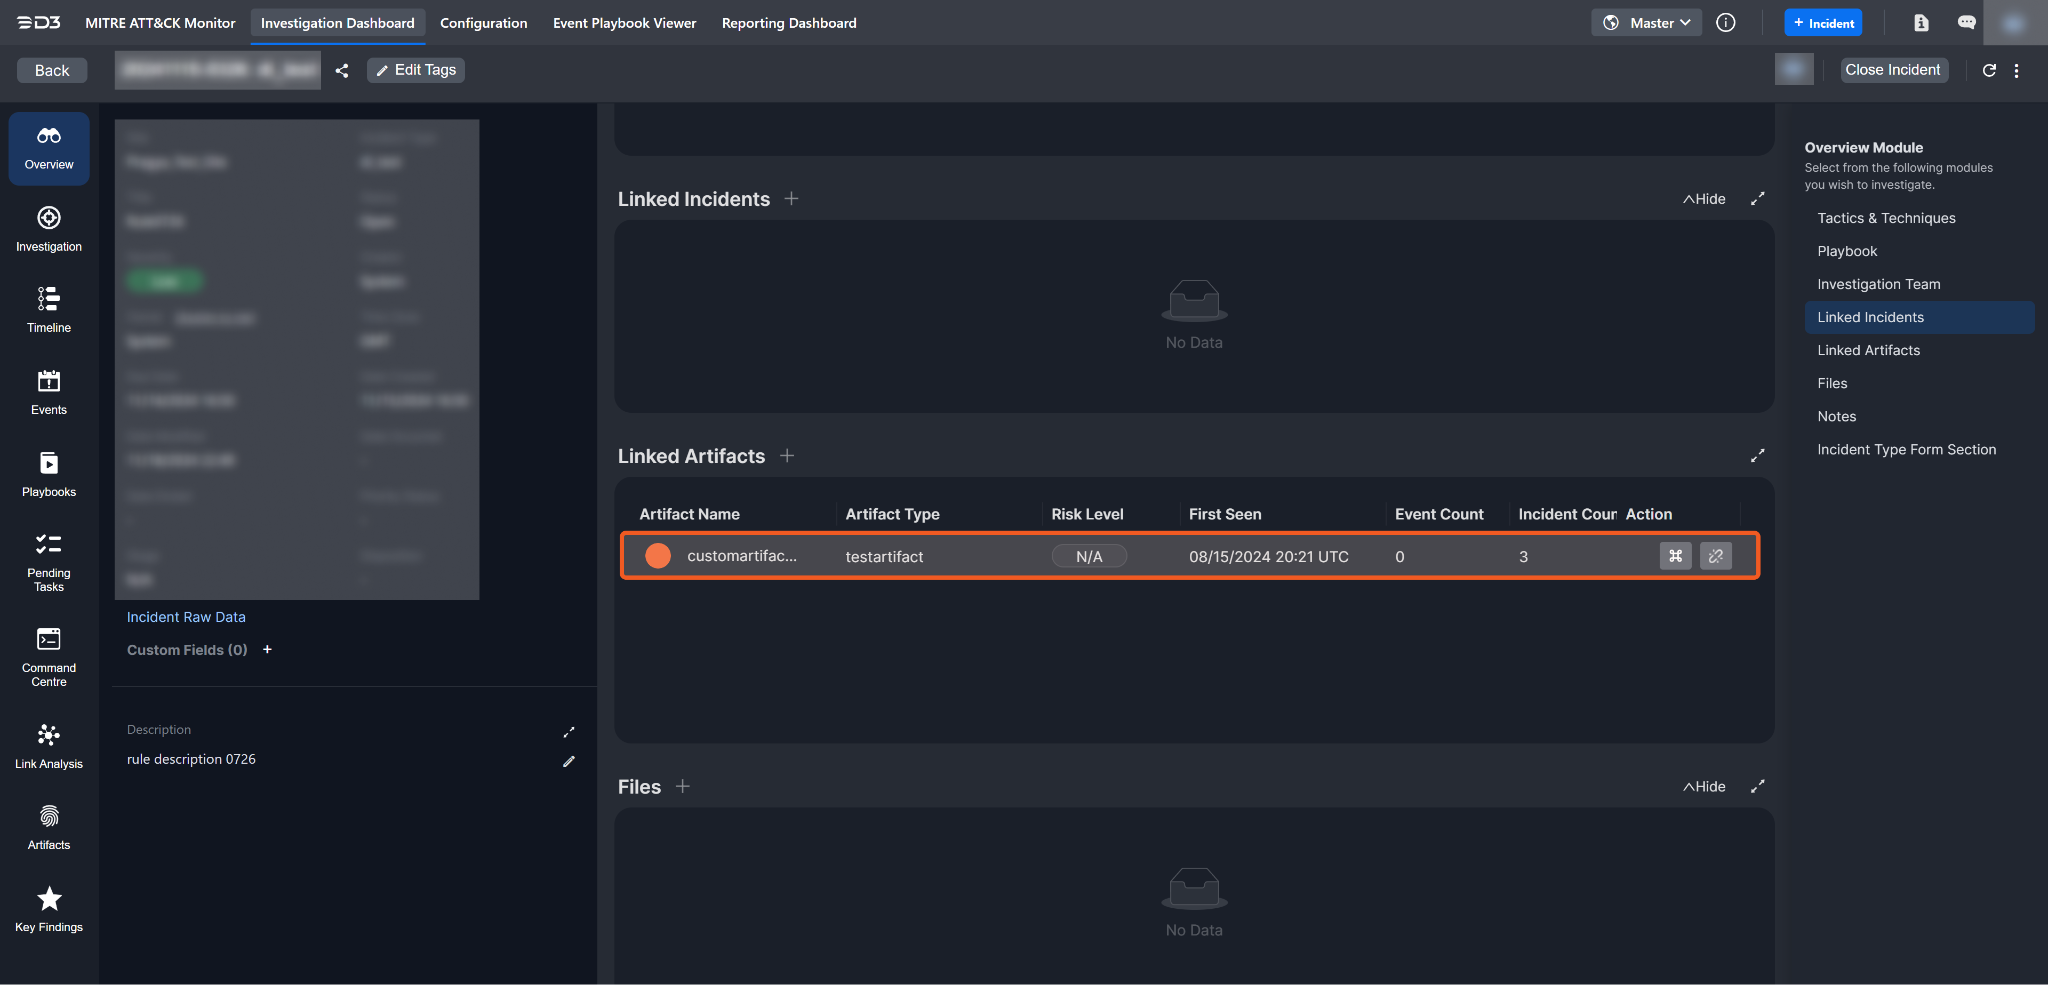The width and height of the screenshot is (2048, 985).
Task: Click the refresh icon near Close Incident
Action: click(1988, 71)
